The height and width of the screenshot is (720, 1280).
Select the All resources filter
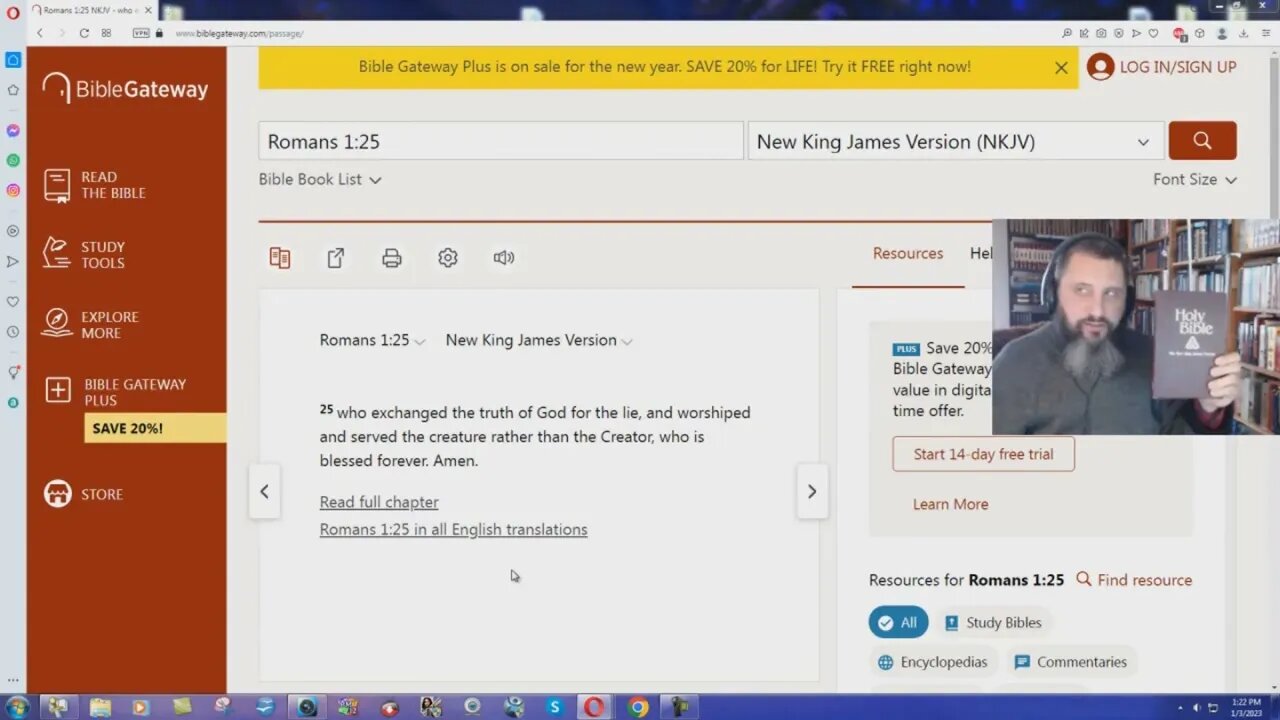pos(898,622)
